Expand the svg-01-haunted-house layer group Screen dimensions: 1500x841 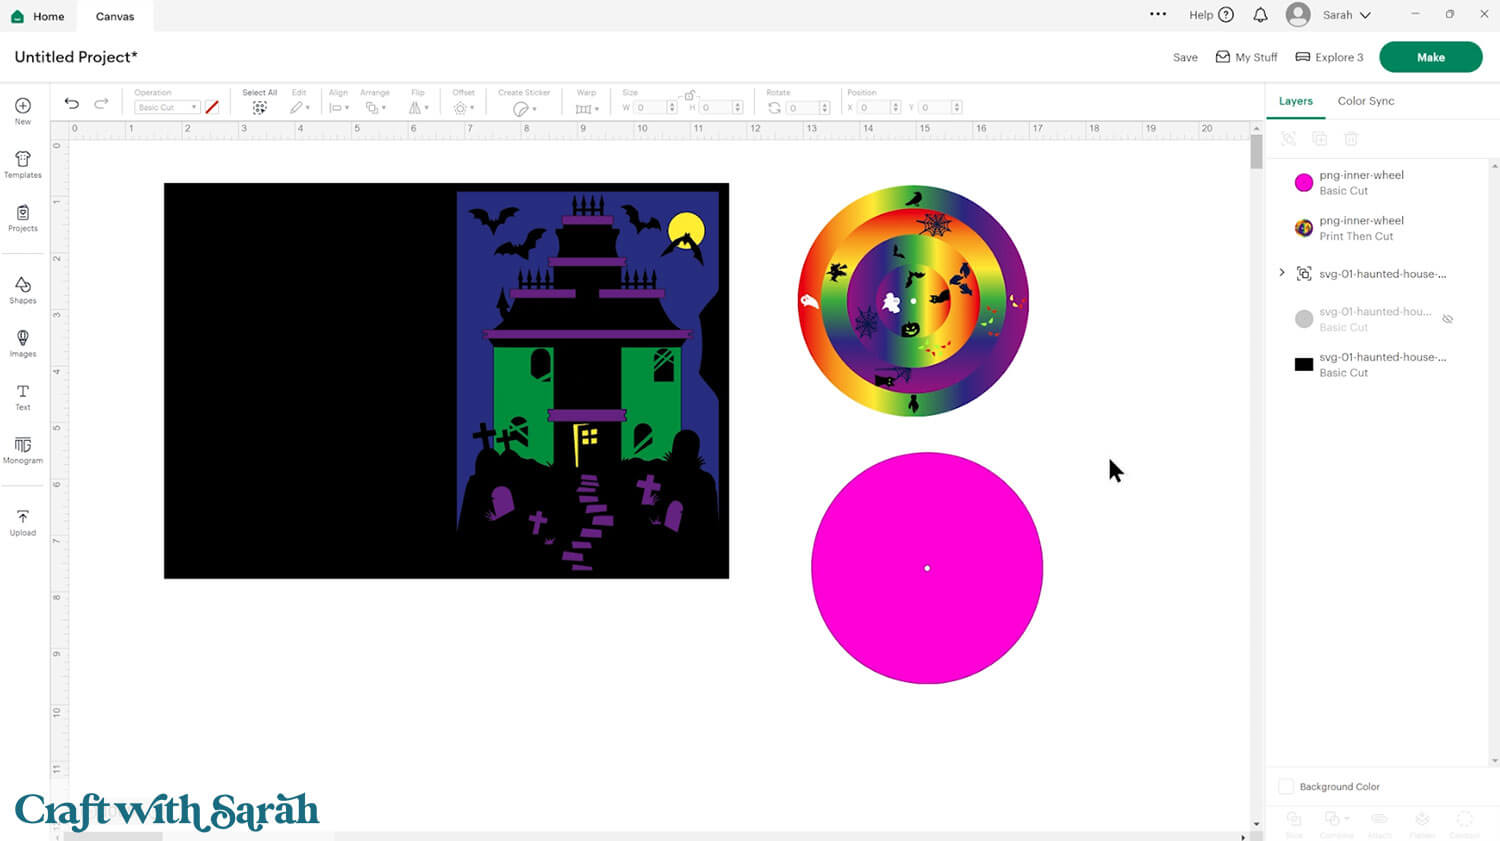pos(1282,272)
